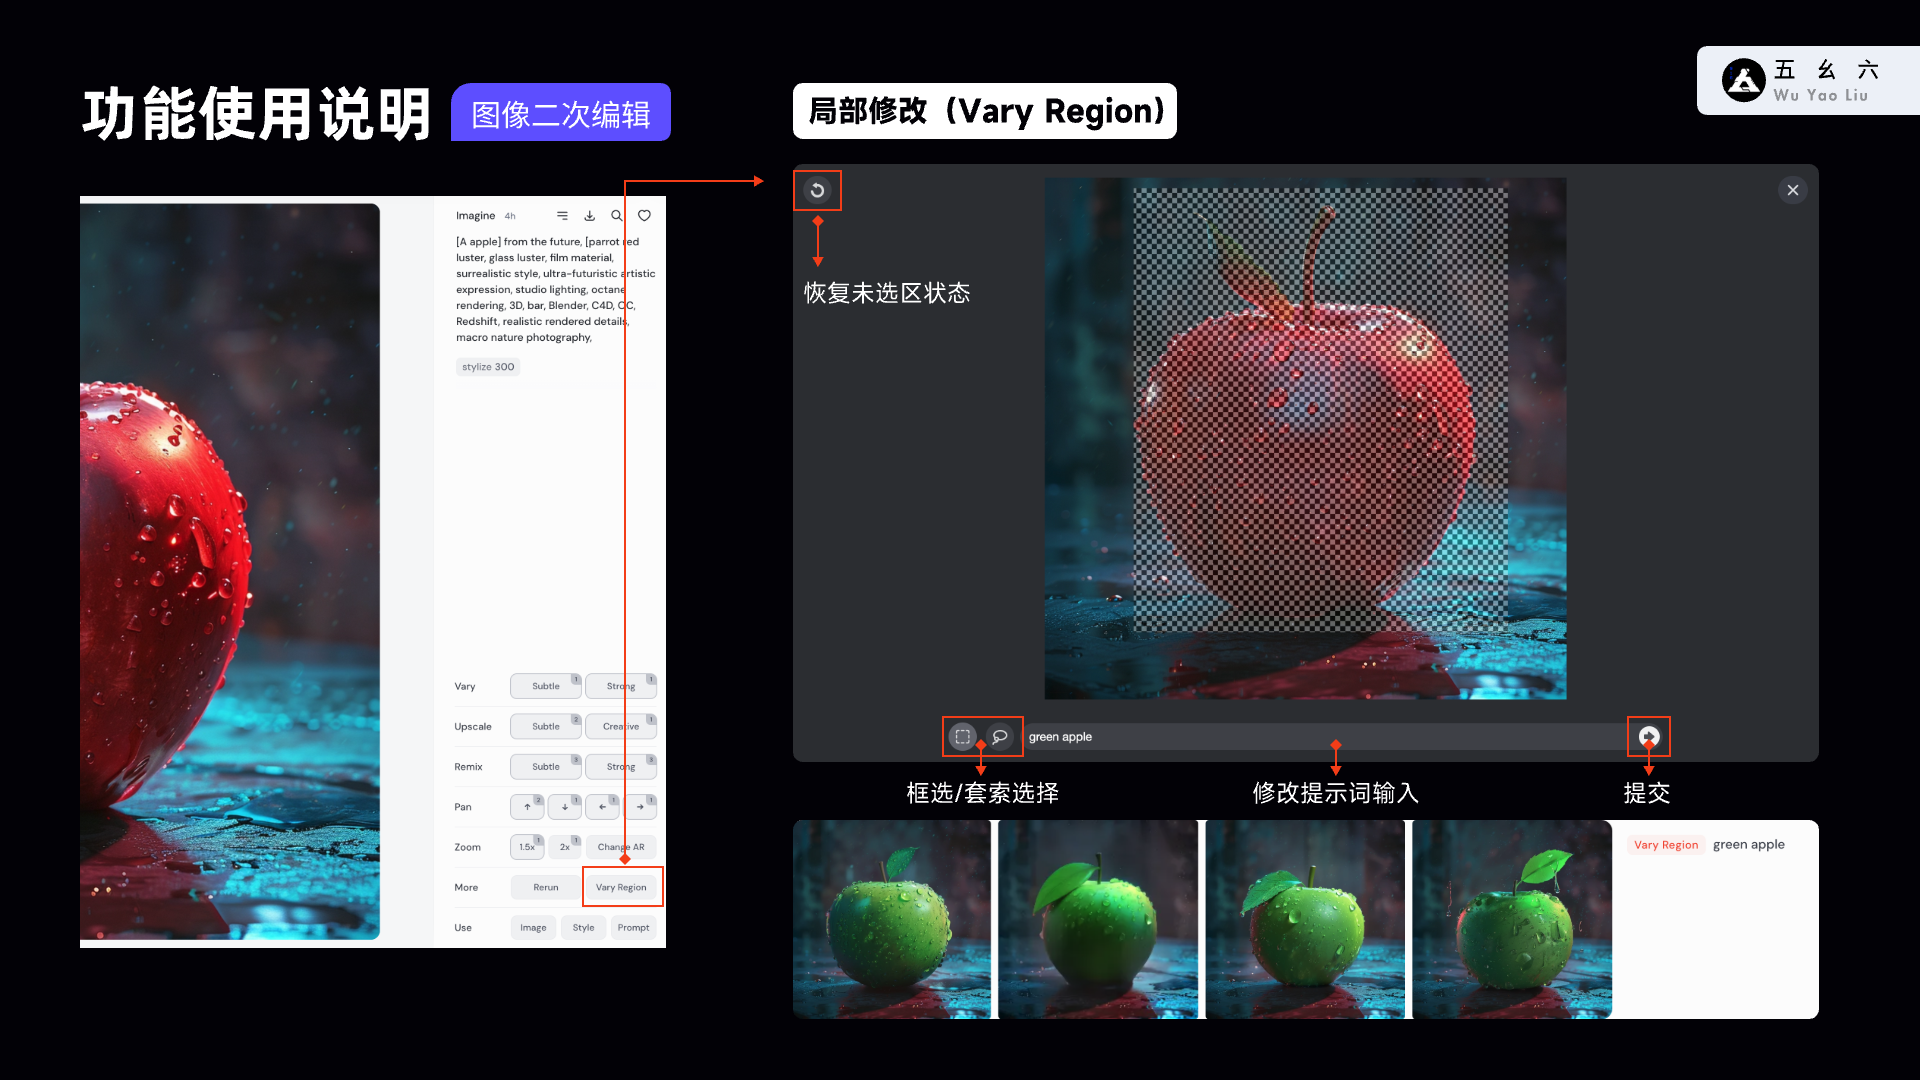The width and height of the screenshot is (1920, 1080).
Task: Open the first green apple result thumbnail
Action: tap(892, 919)
